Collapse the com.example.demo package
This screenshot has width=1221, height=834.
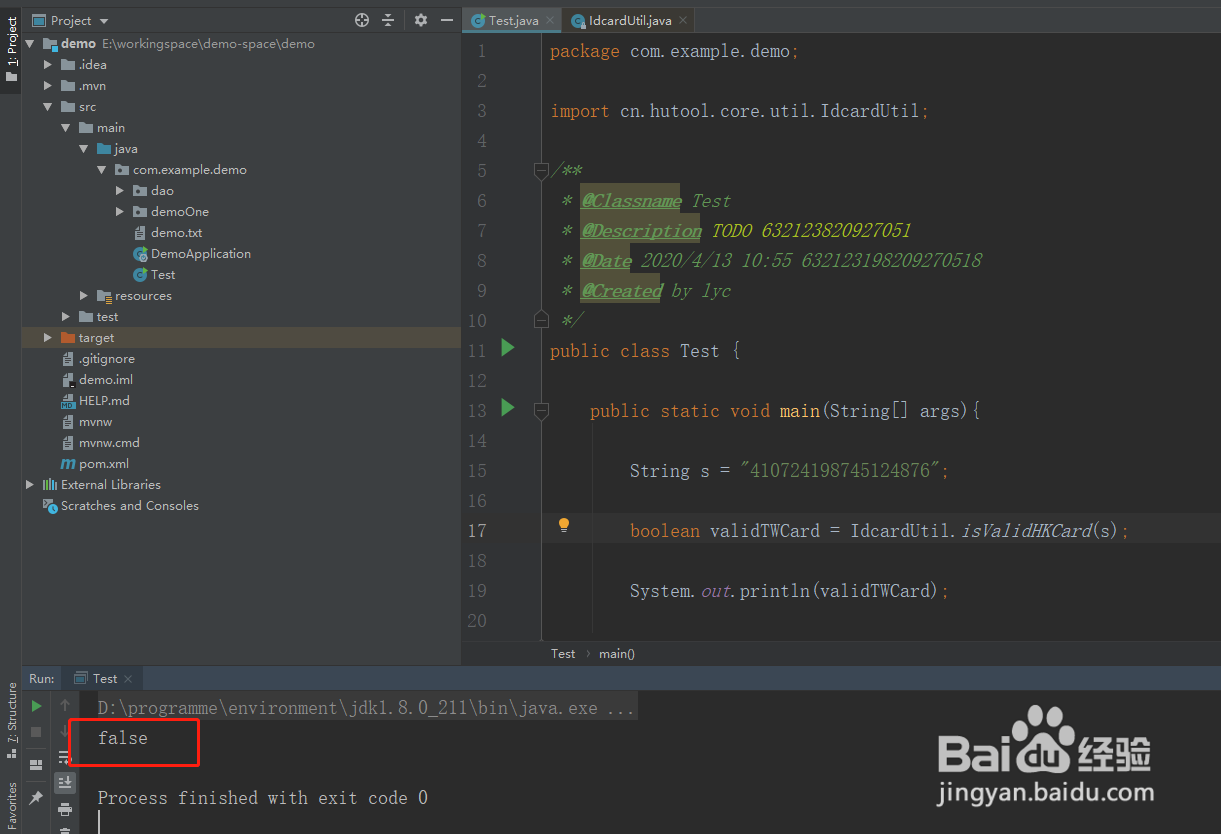[x=101, y=170]
